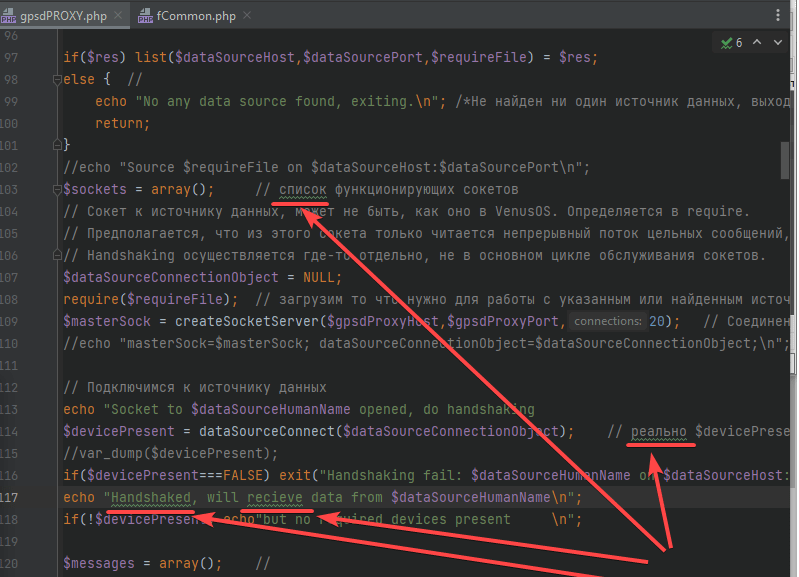799x577 pixels.
Task: Collapse the comment fold marker at line 103
Action: click(57, 190)
